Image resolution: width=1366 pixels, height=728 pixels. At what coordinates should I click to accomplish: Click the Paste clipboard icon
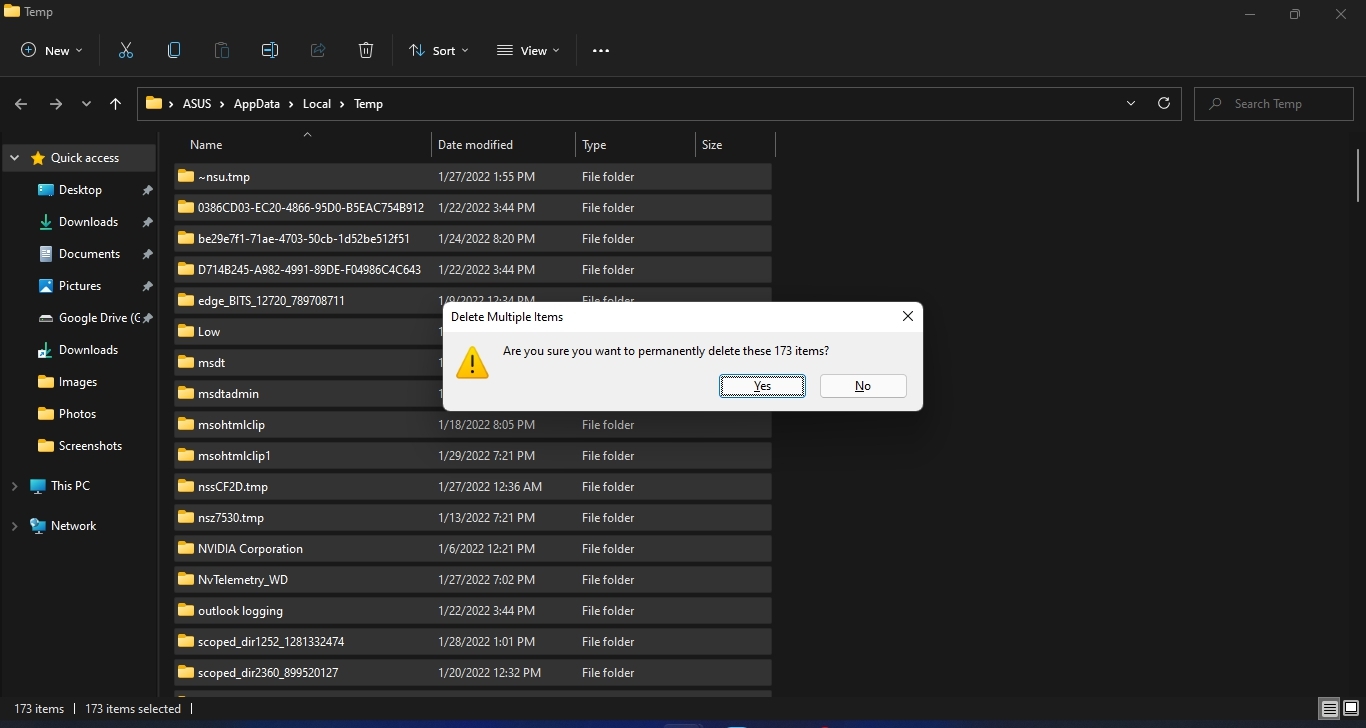(x=222, y=50)
